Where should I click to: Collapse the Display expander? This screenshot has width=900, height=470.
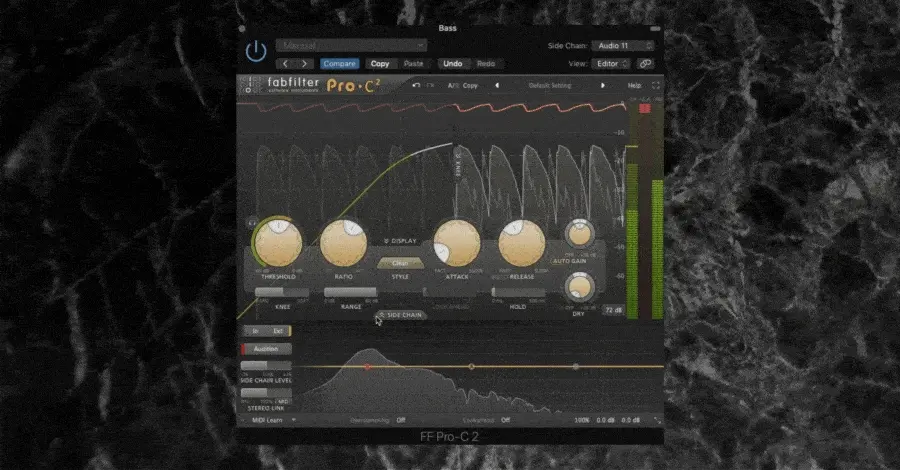400,241
